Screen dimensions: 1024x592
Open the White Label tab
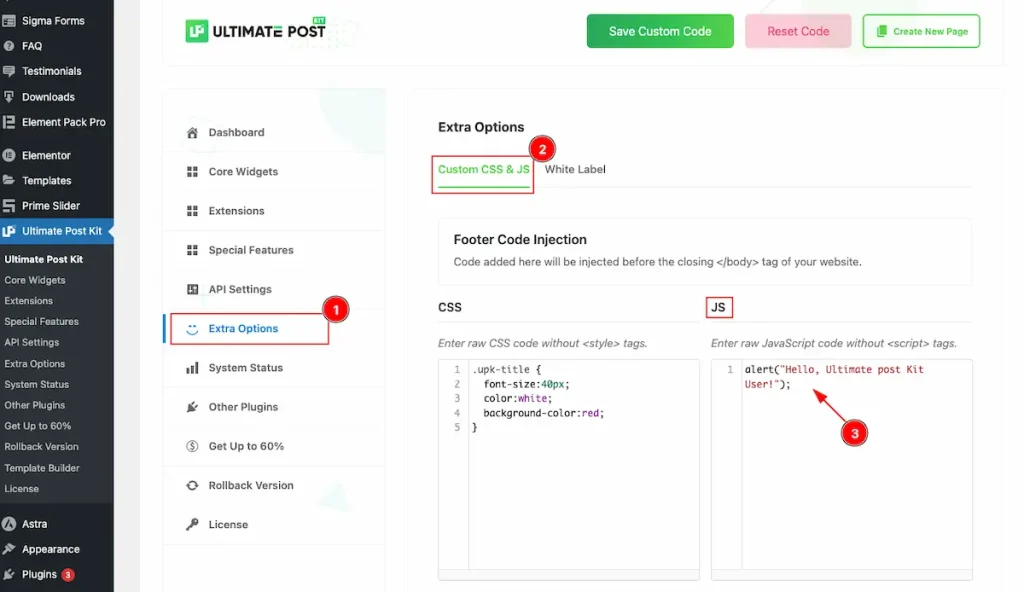pos(575,170)
